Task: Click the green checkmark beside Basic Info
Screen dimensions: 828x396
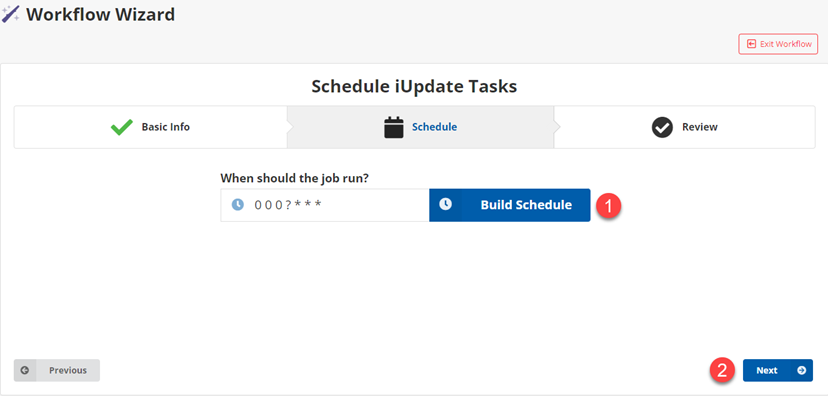Action: (122, 127)
